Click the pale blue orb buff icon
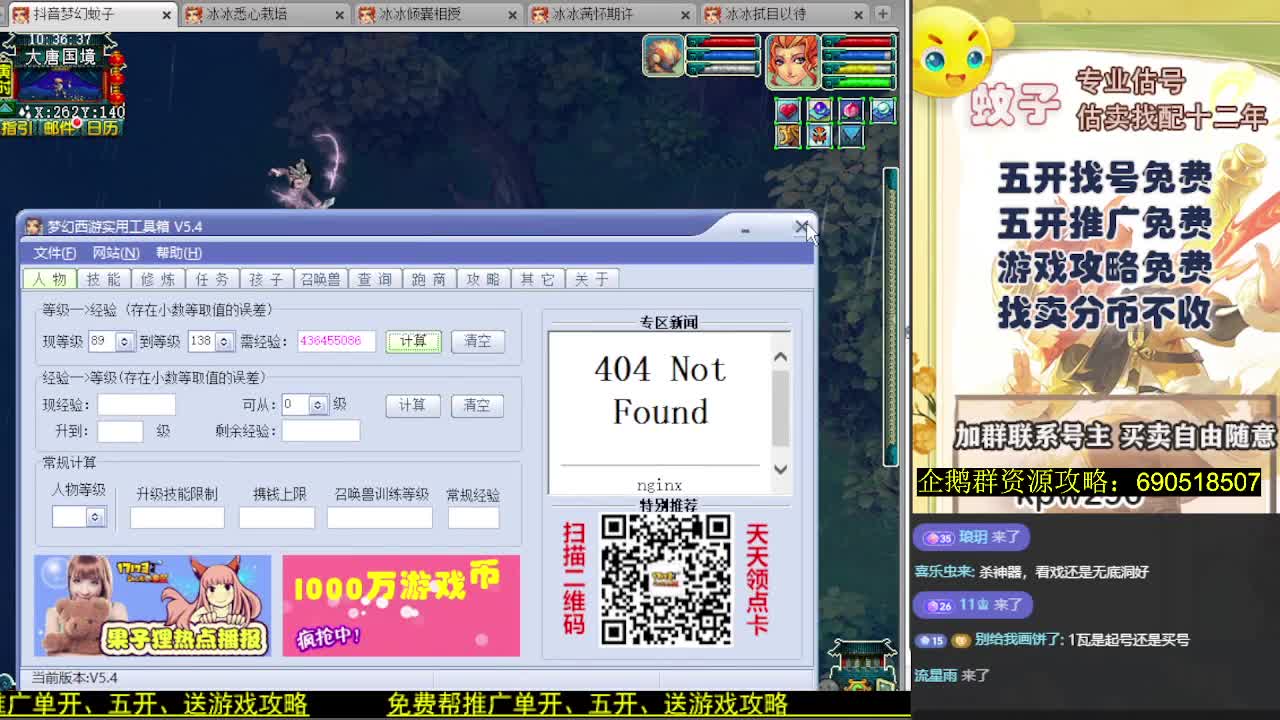This screenshot has height=720, width=1280. click(882, 110)
